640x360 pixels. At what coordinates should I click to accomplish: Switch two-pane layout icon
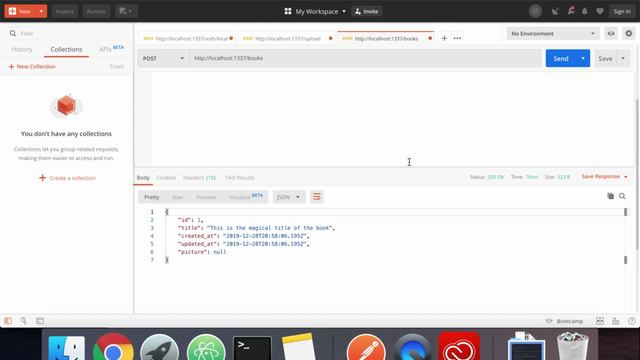coord(600,321)
